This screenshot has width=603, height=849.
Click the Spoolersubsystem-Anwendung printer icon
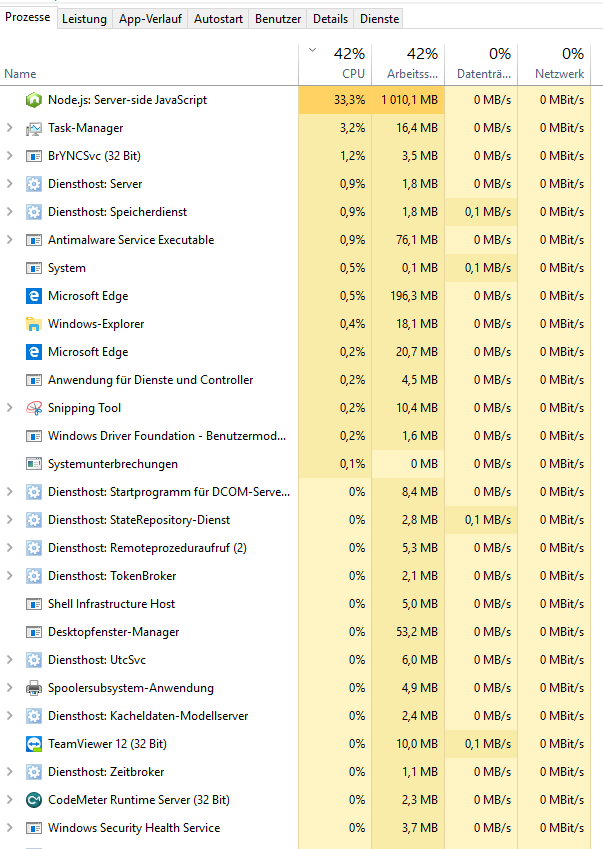point(34,688)
